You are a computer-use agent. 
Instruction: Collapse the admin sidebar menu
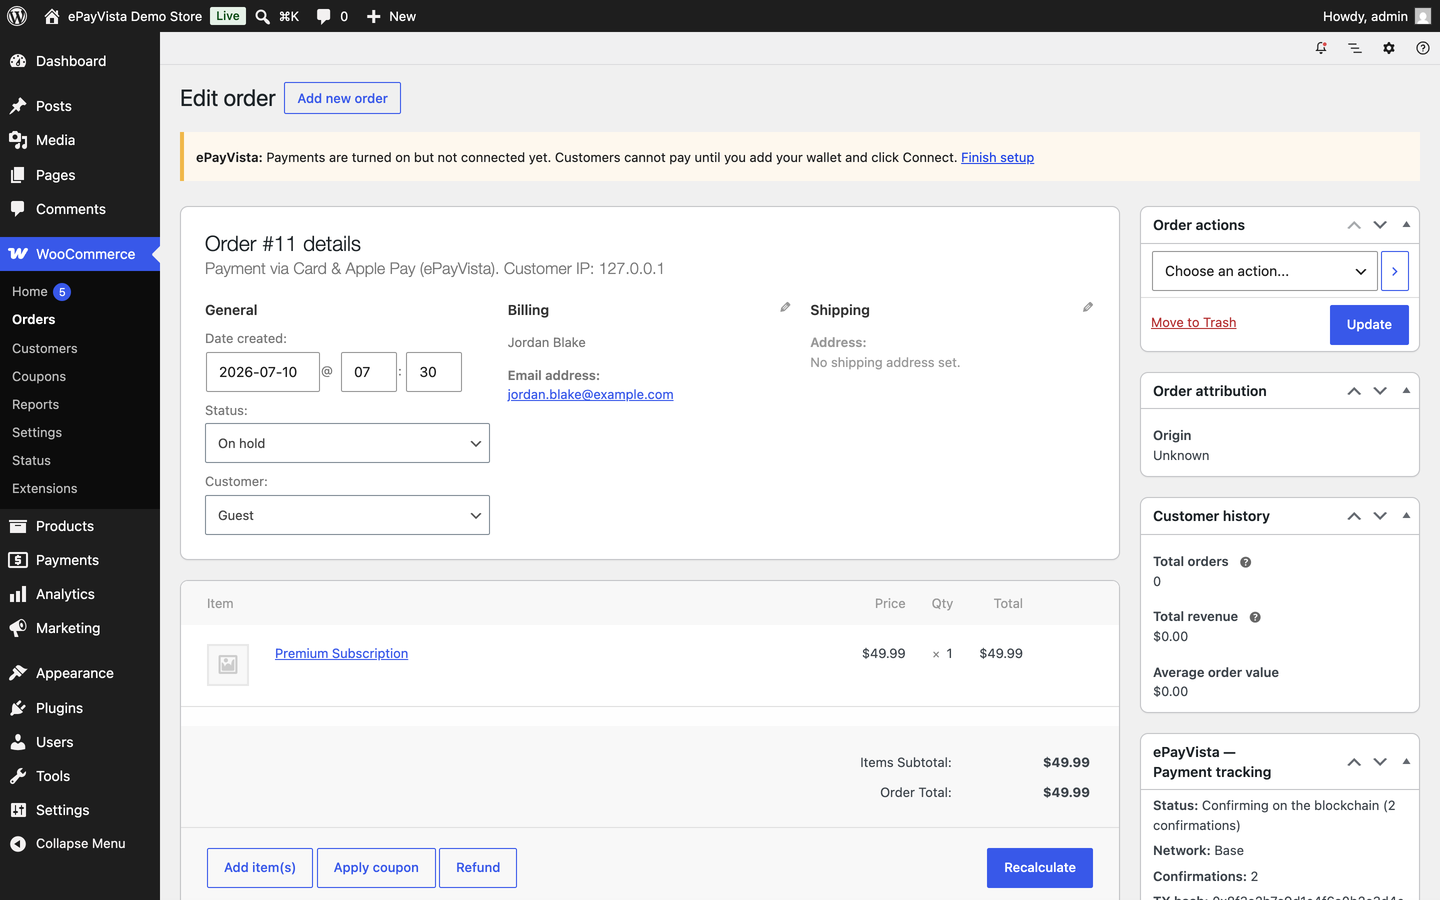[x=80, y=843]
